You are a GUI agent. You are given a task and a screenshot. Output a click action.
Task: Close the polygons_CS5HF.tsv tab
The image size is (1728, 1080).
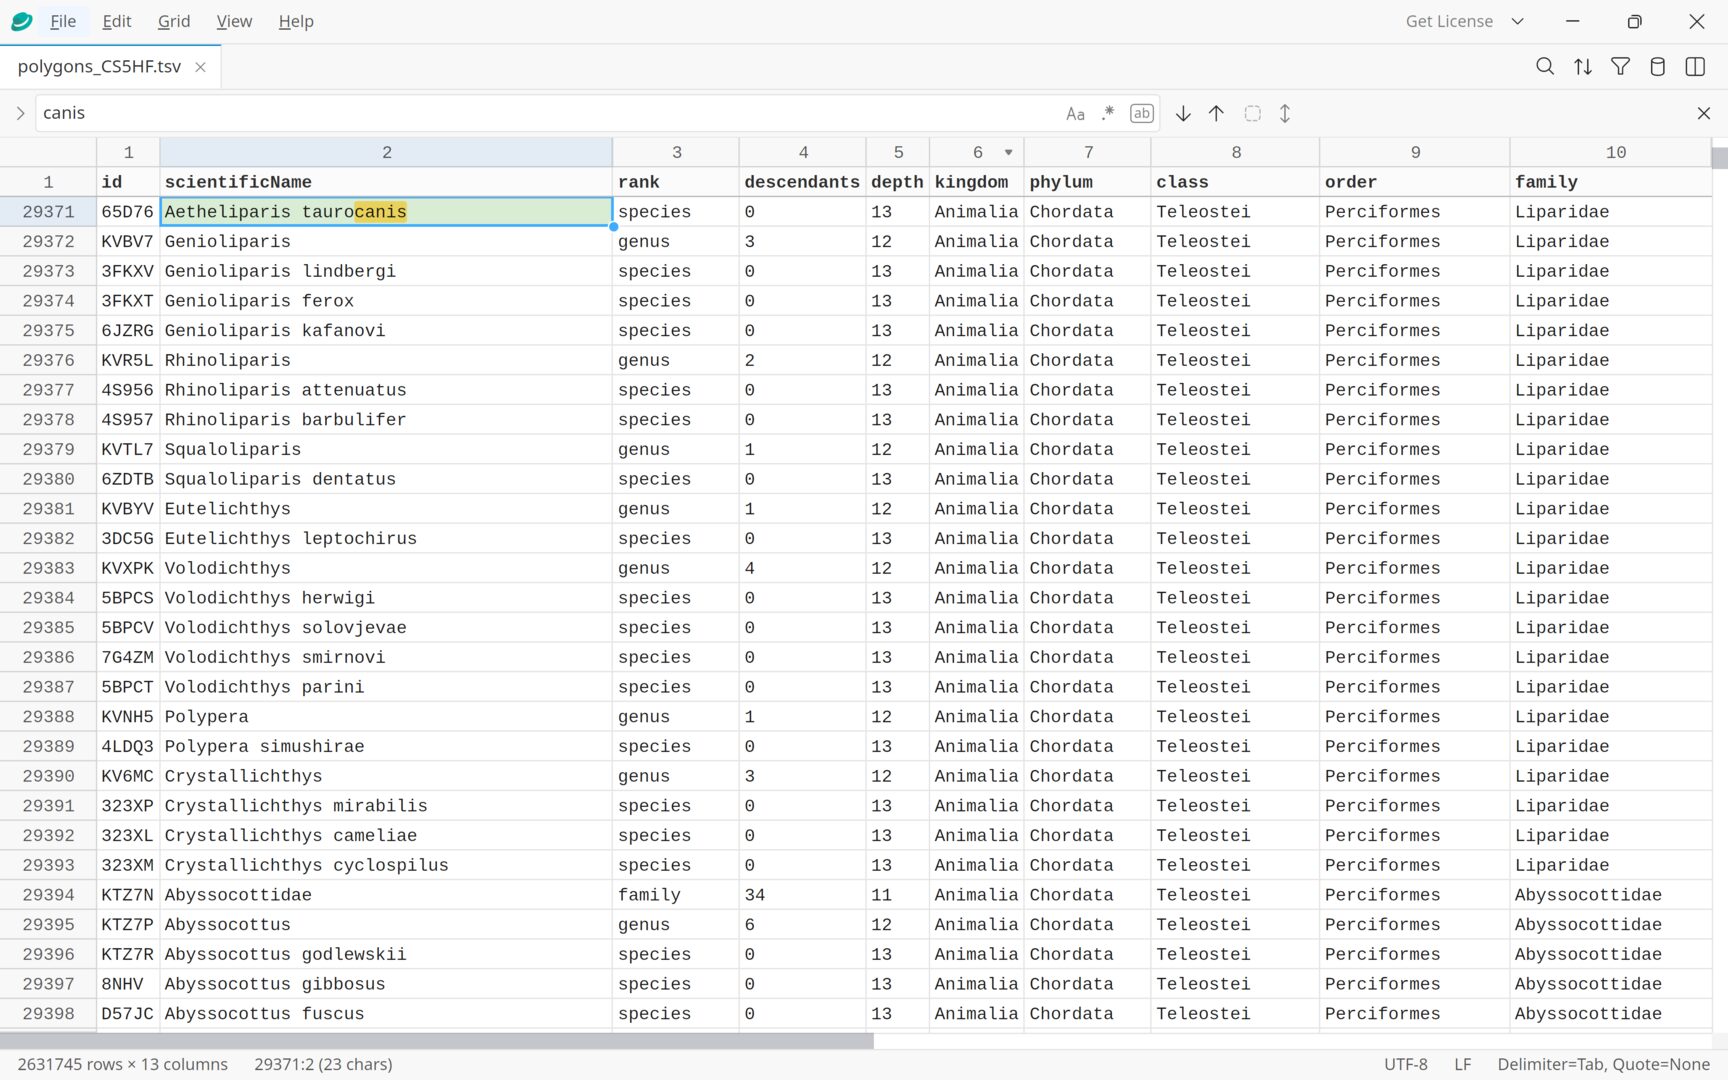pos(200,67)
